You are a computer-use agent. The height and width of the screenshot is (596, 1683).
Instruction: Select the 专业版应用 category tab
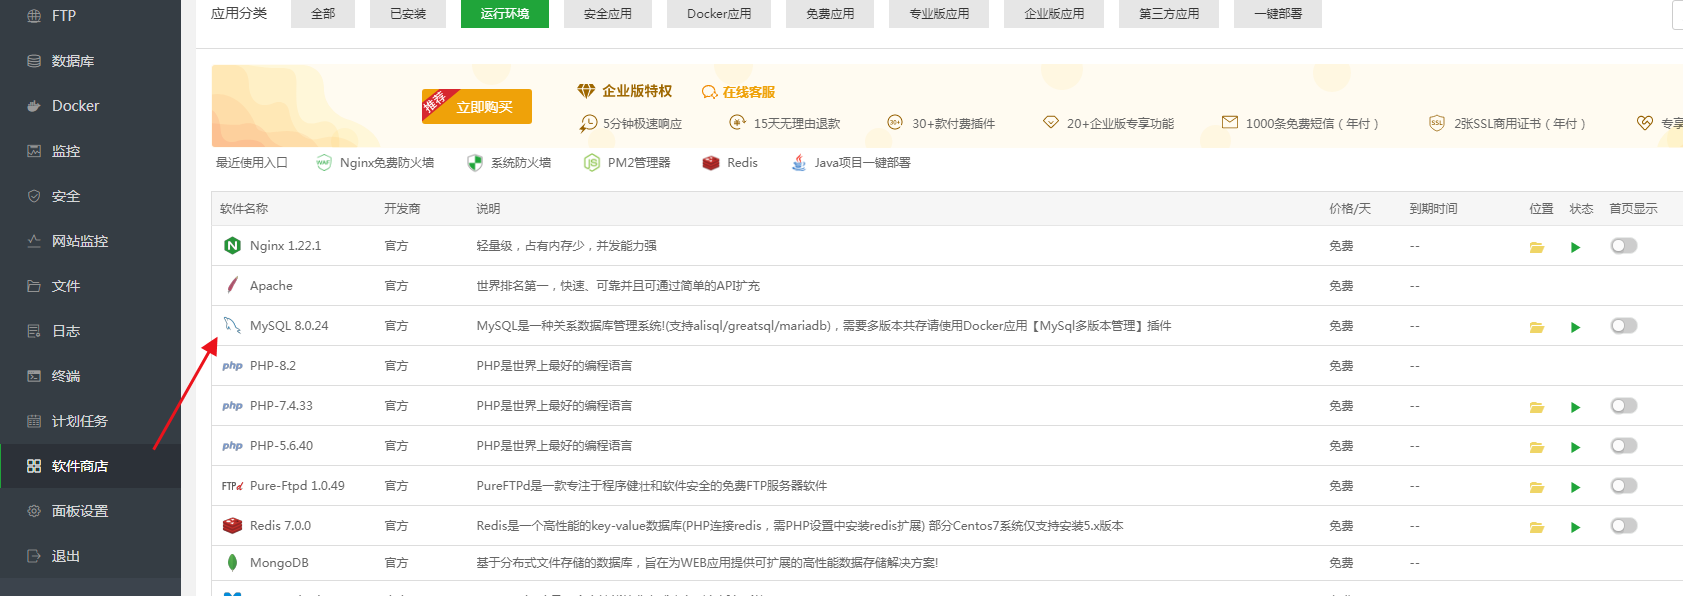939,14
